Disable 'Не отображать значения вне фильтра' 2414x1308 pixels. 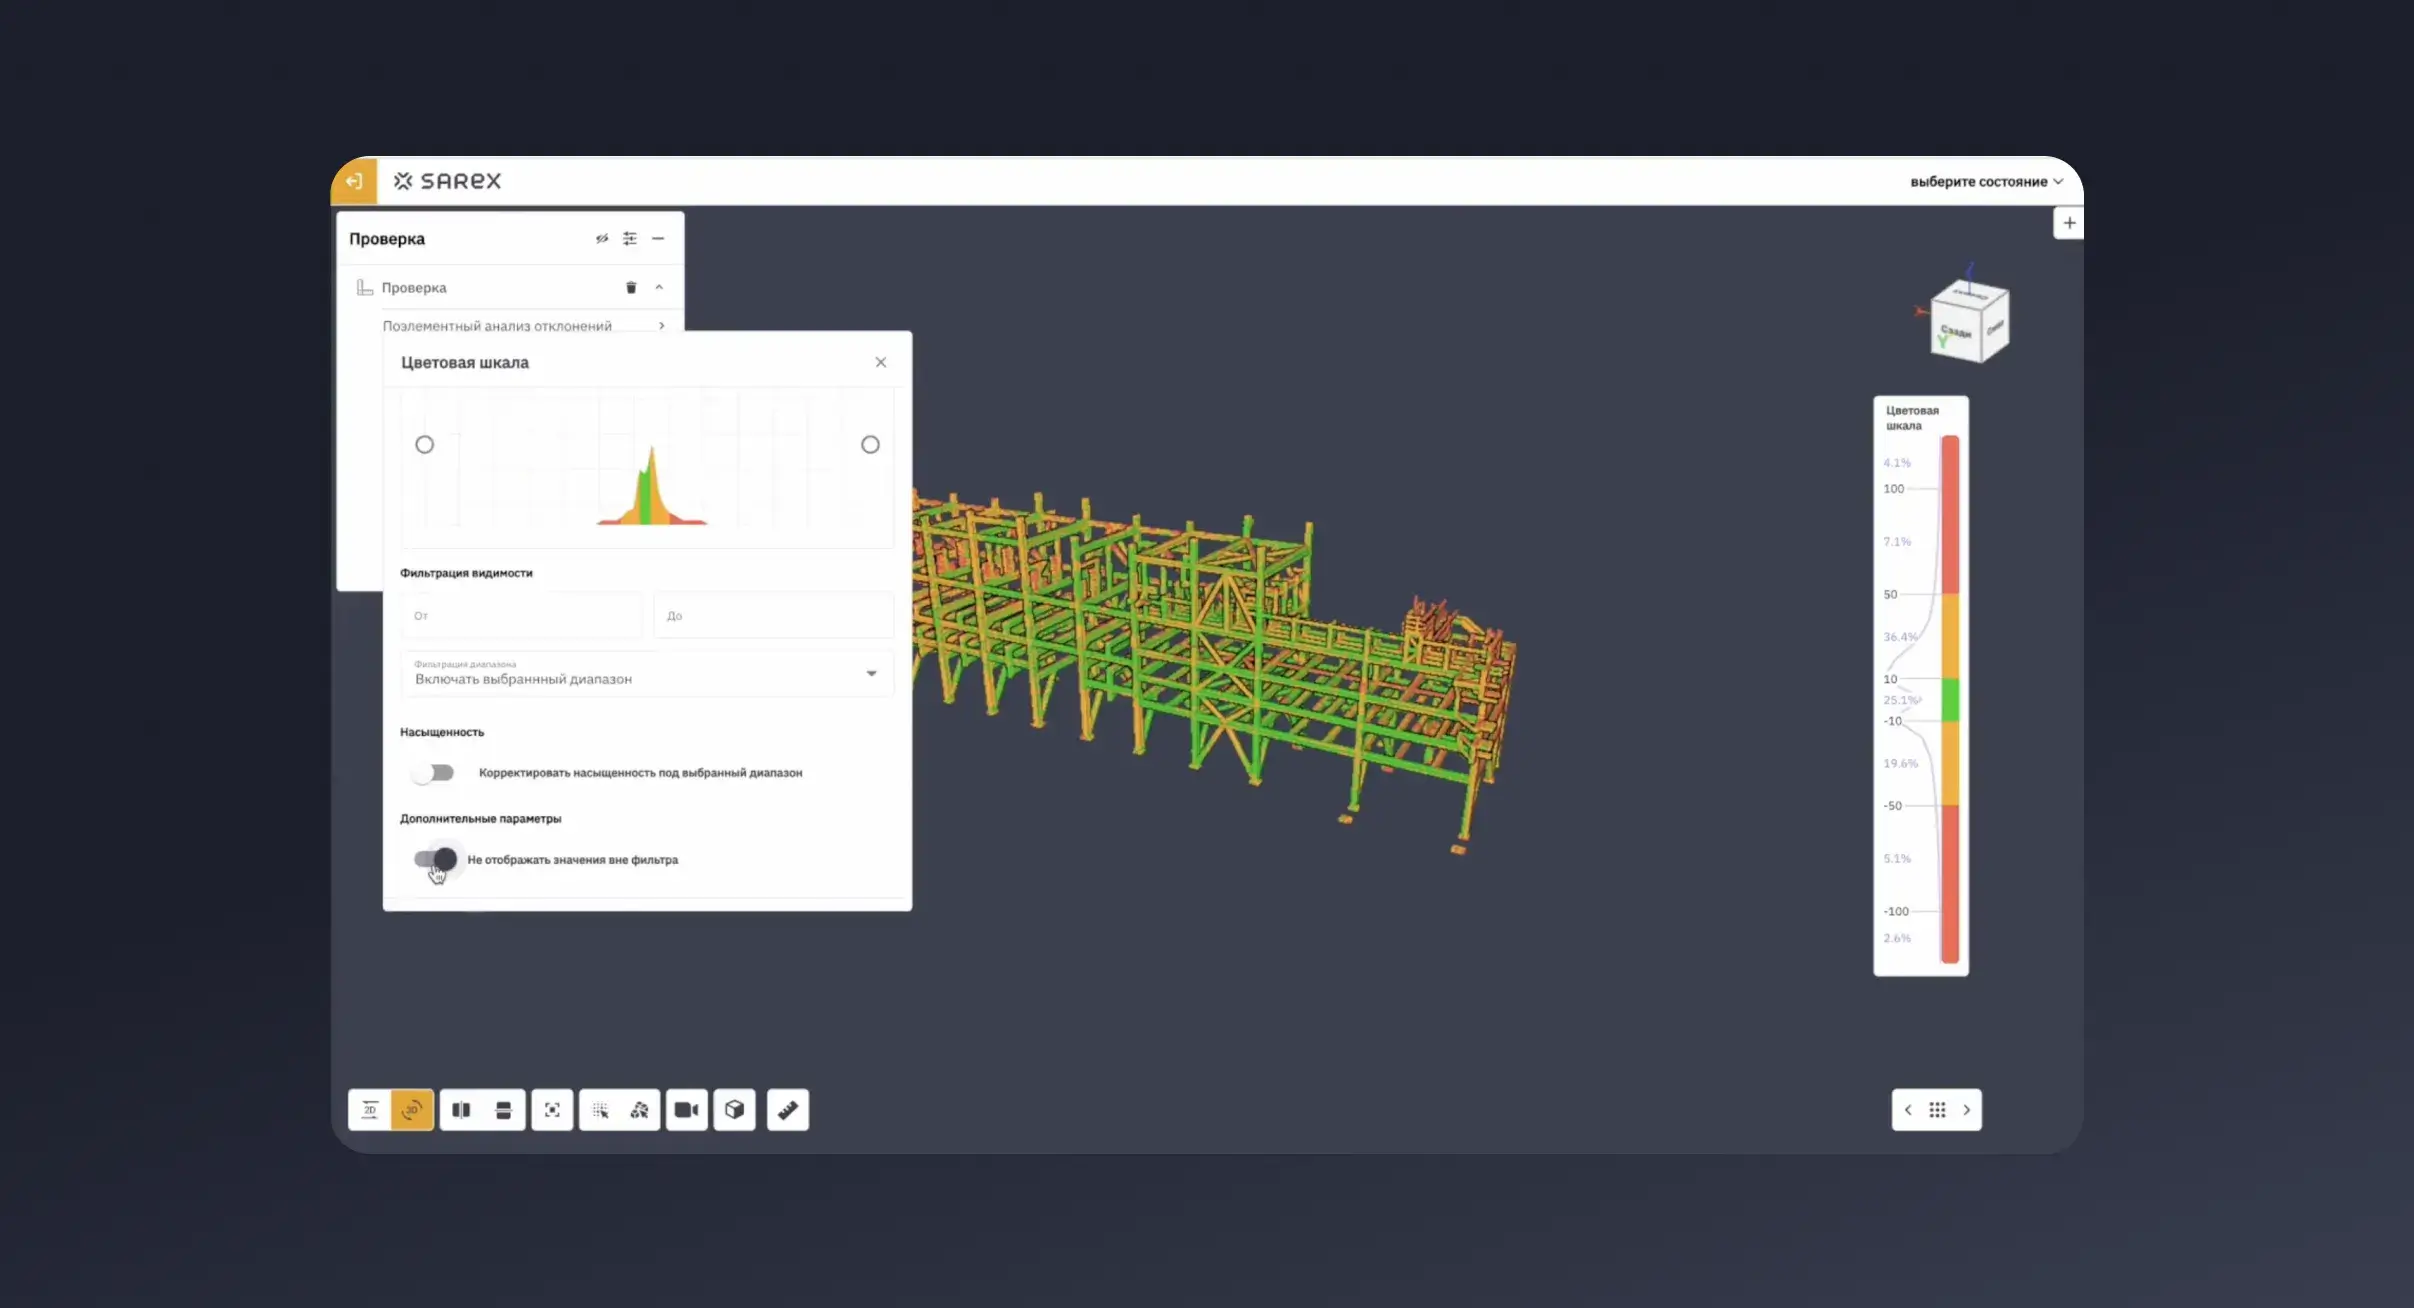[435, 860]
